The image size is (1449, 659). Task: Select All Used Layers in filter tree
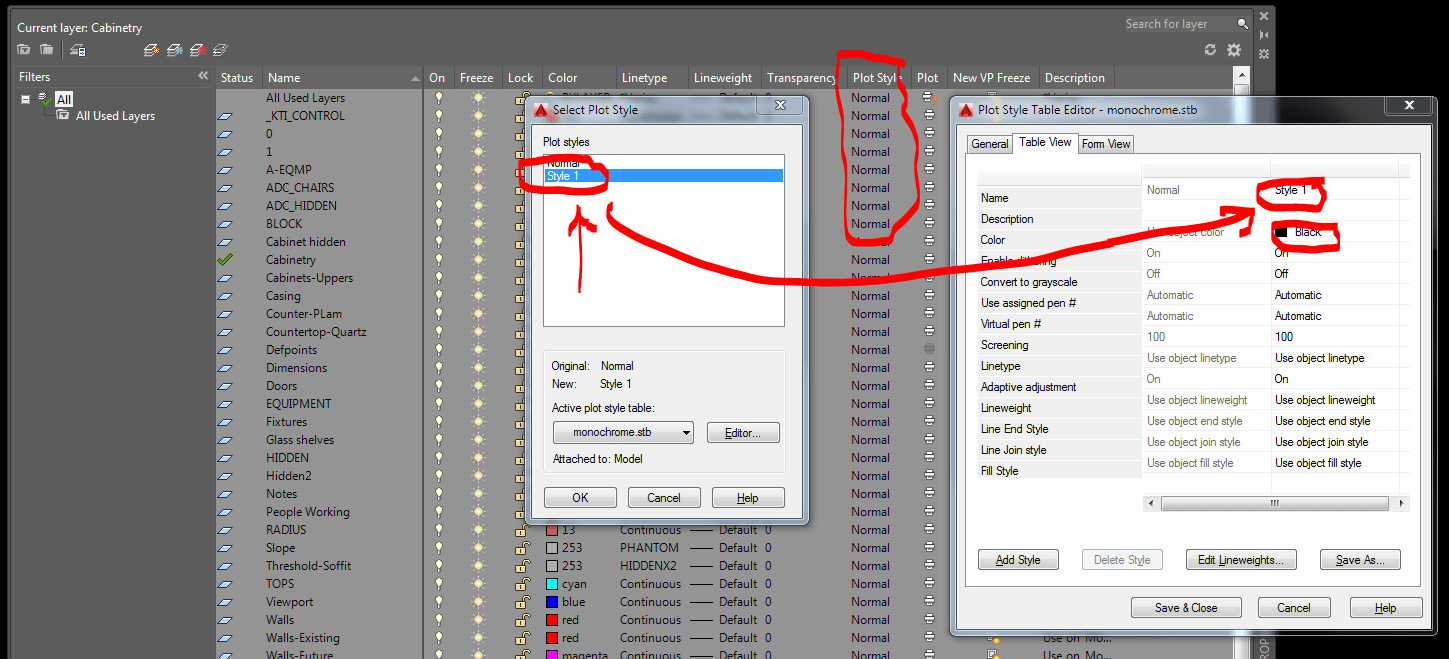click(115, 116)
